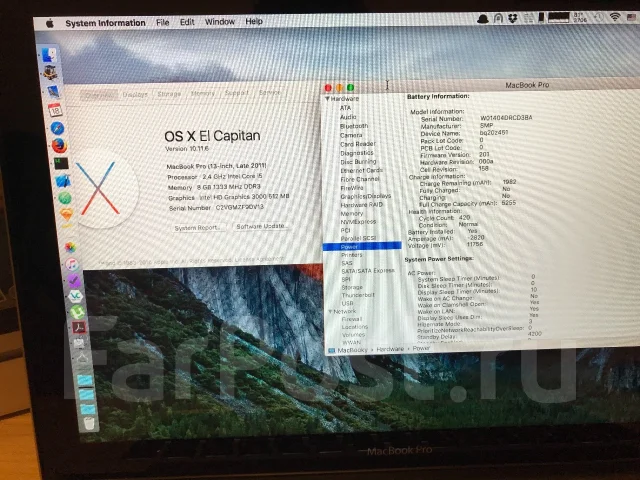This screenshot has height=480, width=640.
Task: Select Diagnostics in the sidebar
Action: [357, 153]
